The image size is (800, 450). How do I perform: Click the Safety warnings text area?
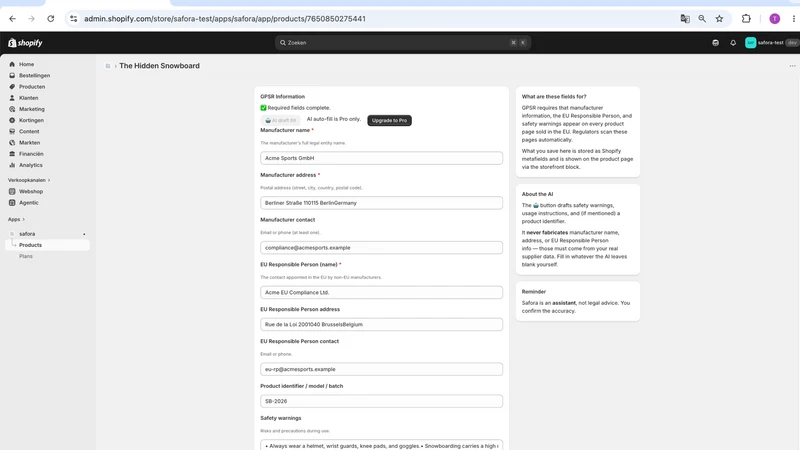[x=381, y=445]
